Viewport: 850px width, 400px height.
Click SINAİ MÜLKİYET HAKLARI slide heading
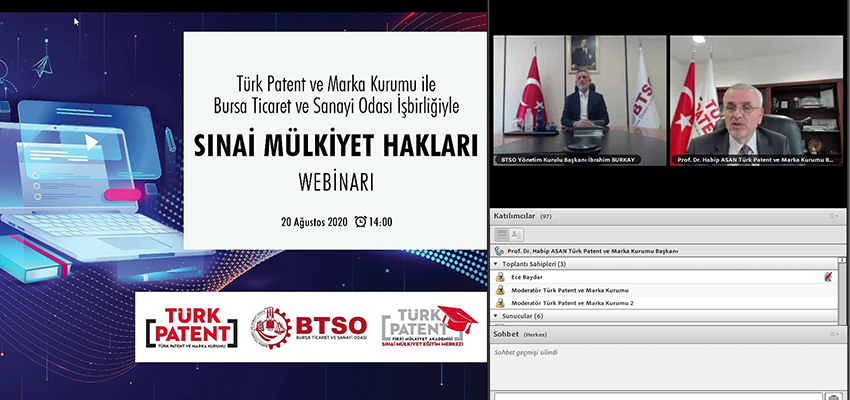pos(336,146)
